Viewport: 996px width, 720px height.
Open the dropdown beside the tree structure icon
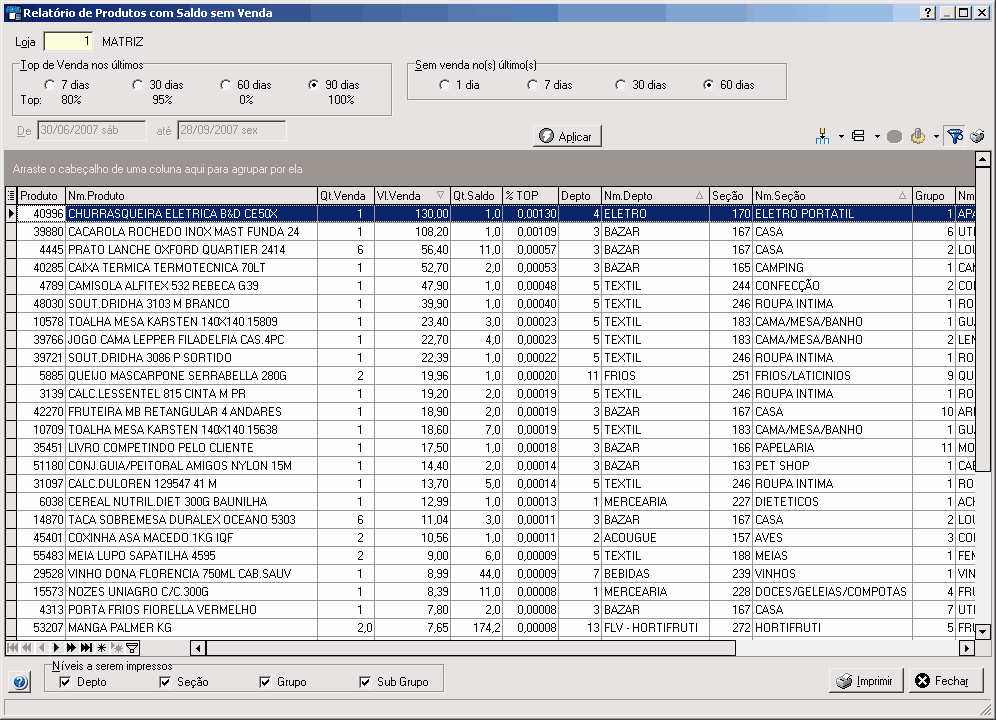point(841,137)
